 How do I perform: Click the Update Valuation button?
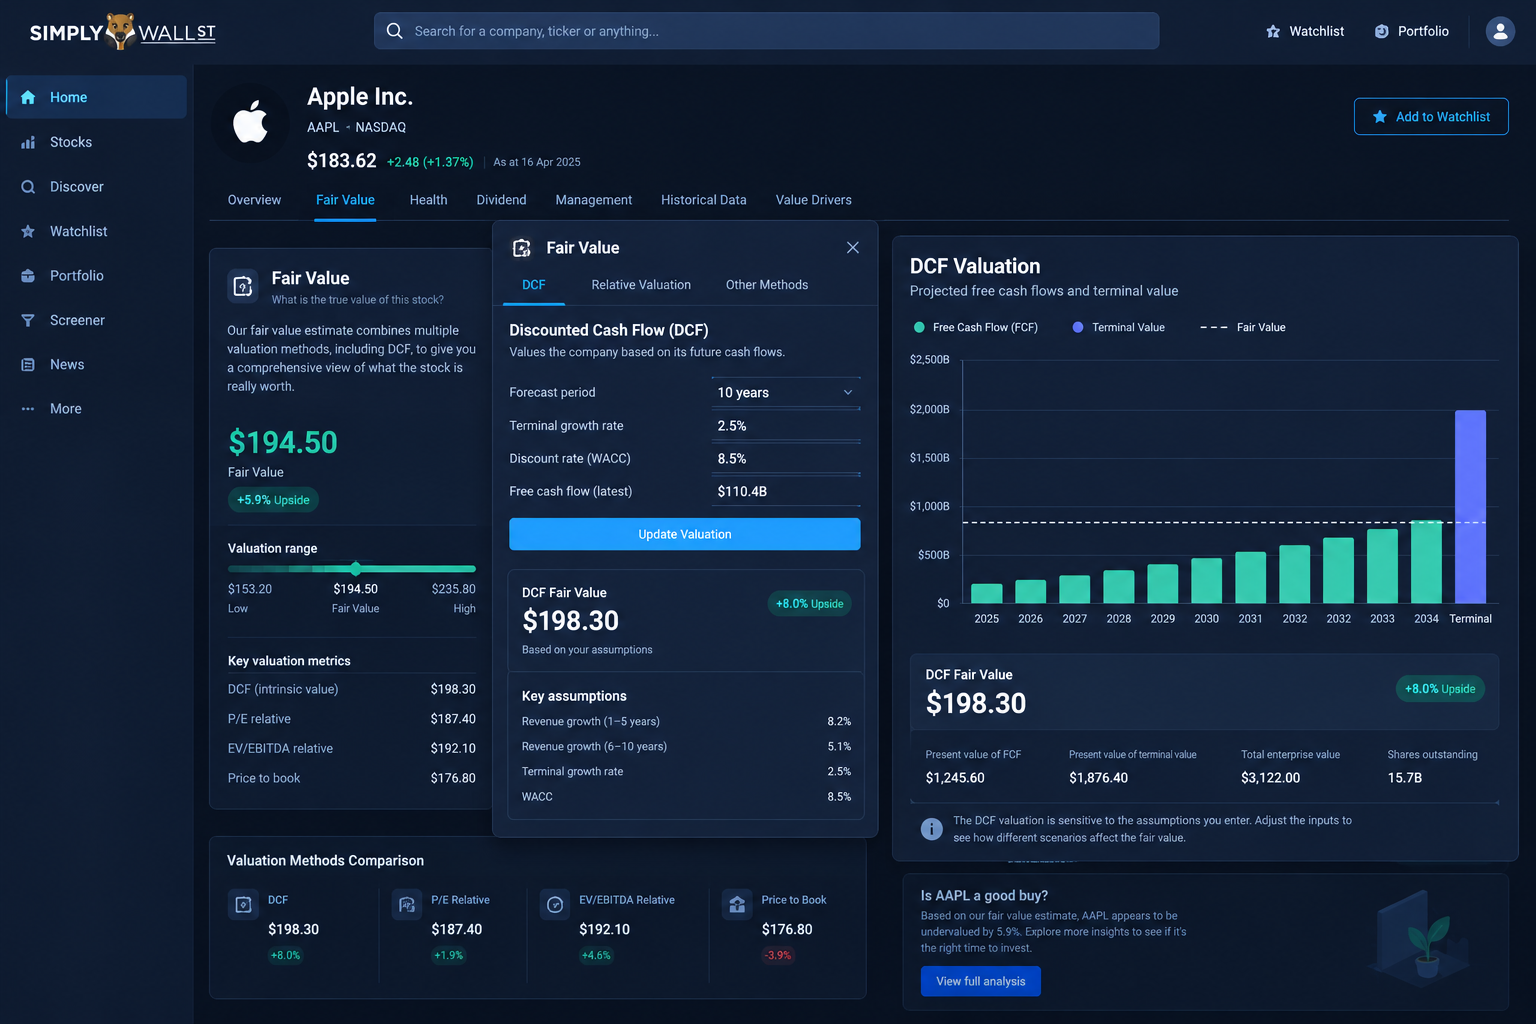pyautogui.click(x=685, y=534)
